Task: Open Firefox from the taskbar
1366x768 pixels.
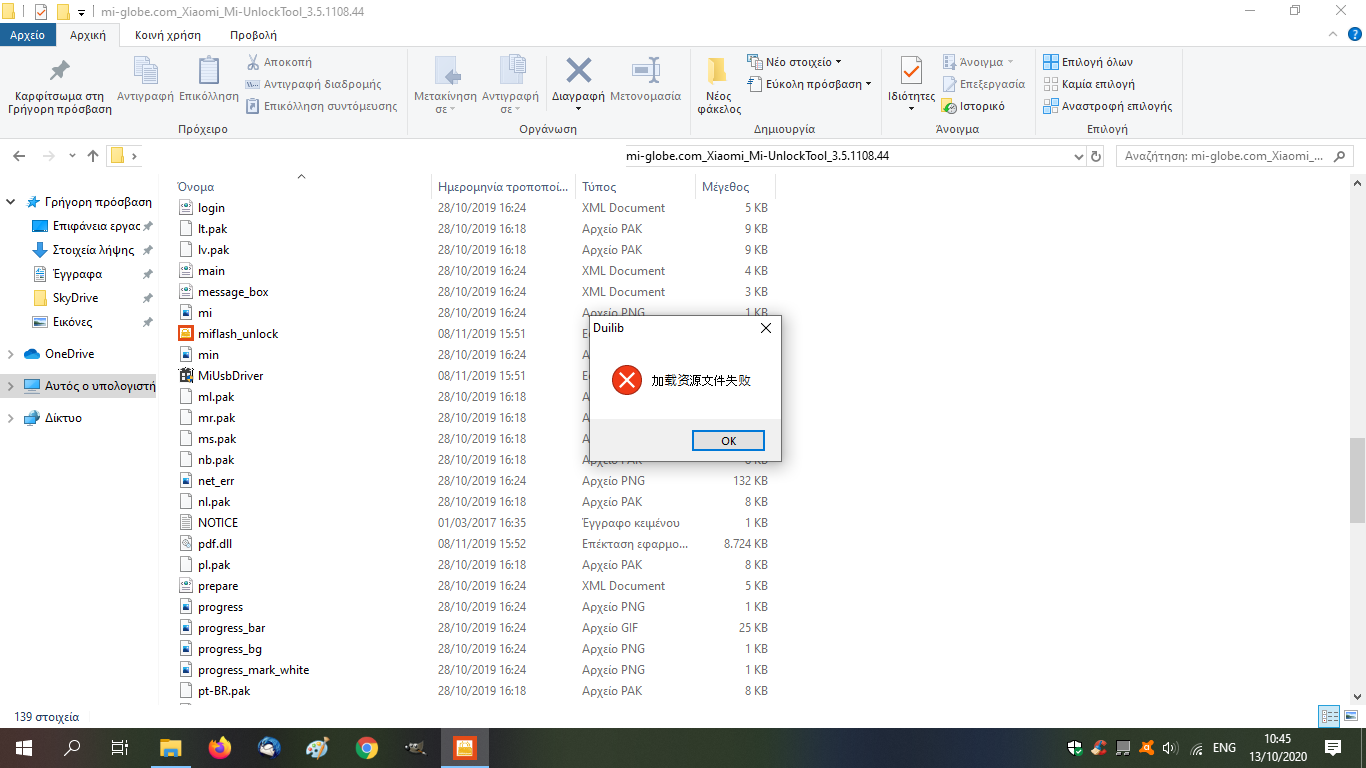Action: pyautogui.click(x=219, y=748)
